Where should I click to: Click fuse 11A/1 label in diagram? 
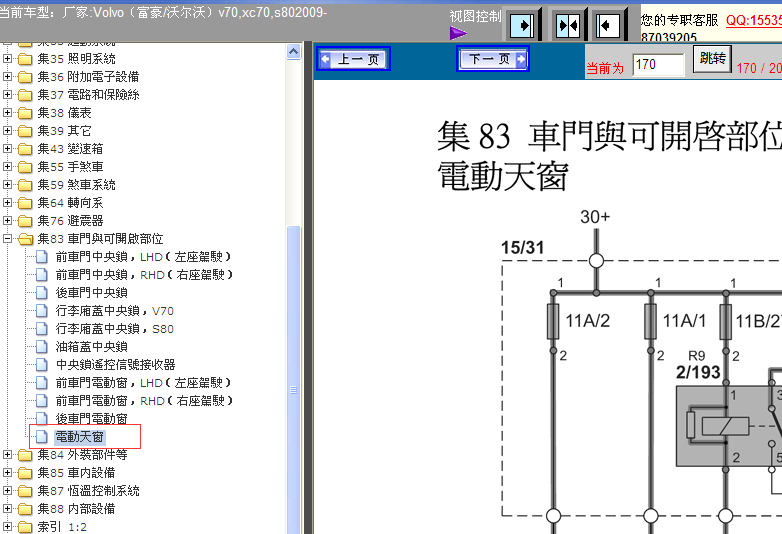click(x=684, y=321)
